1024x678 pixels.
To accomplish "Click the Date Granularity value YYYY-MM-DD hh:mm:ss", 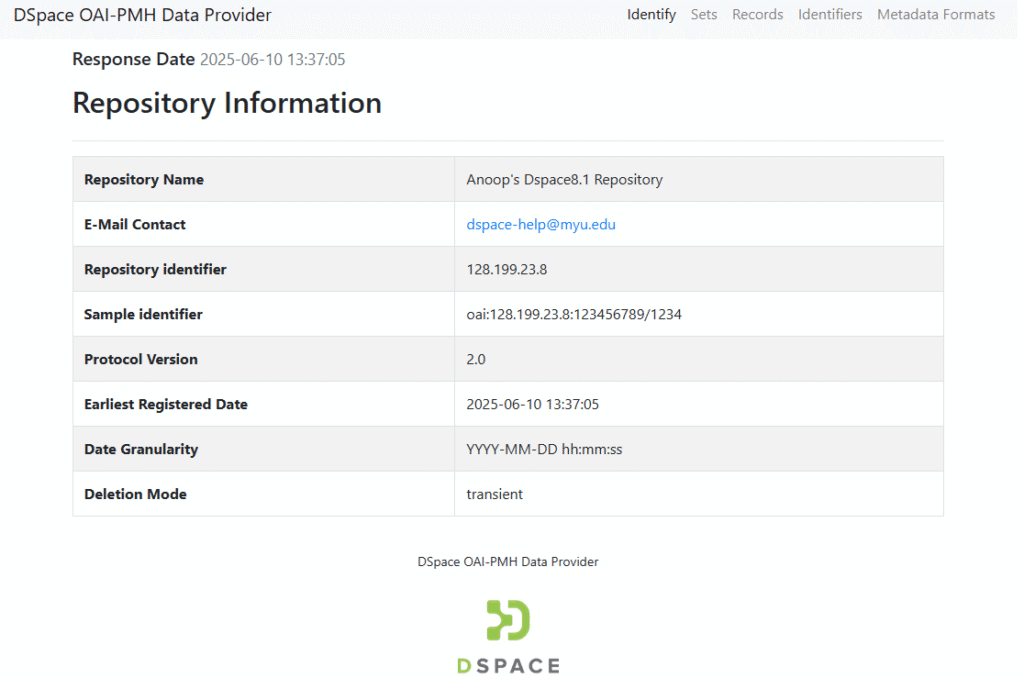I will click(544, 449).
